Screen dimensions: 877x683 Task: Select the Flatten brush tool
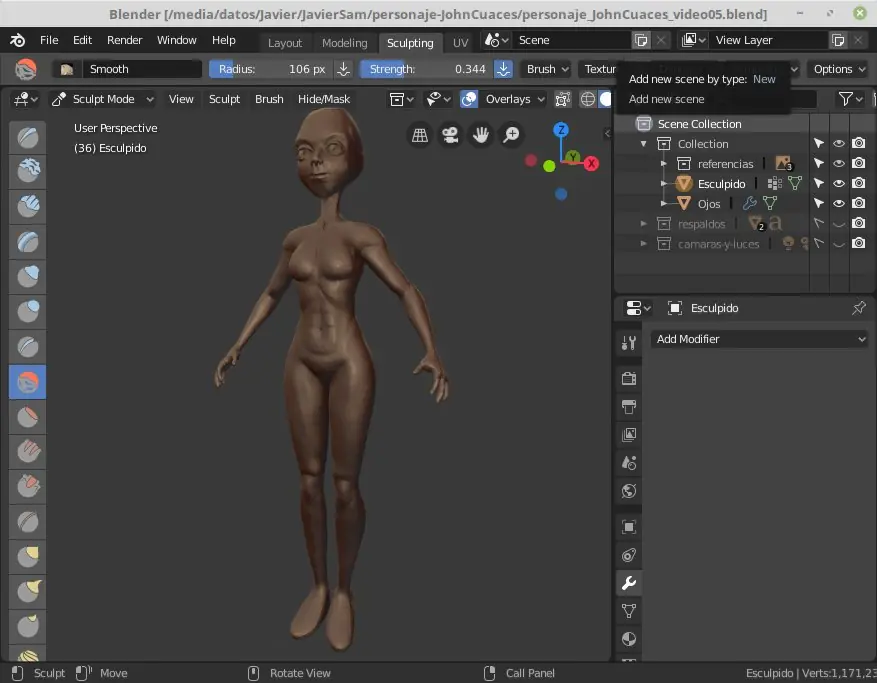click(x=27, y=417)
